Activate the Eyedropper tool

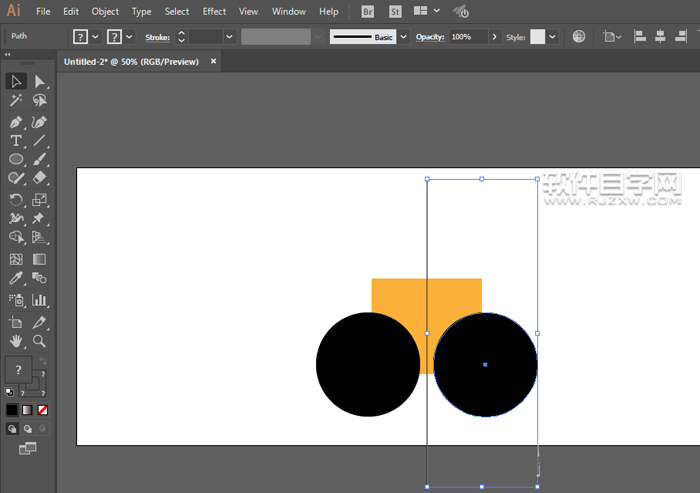pos(16,278)
